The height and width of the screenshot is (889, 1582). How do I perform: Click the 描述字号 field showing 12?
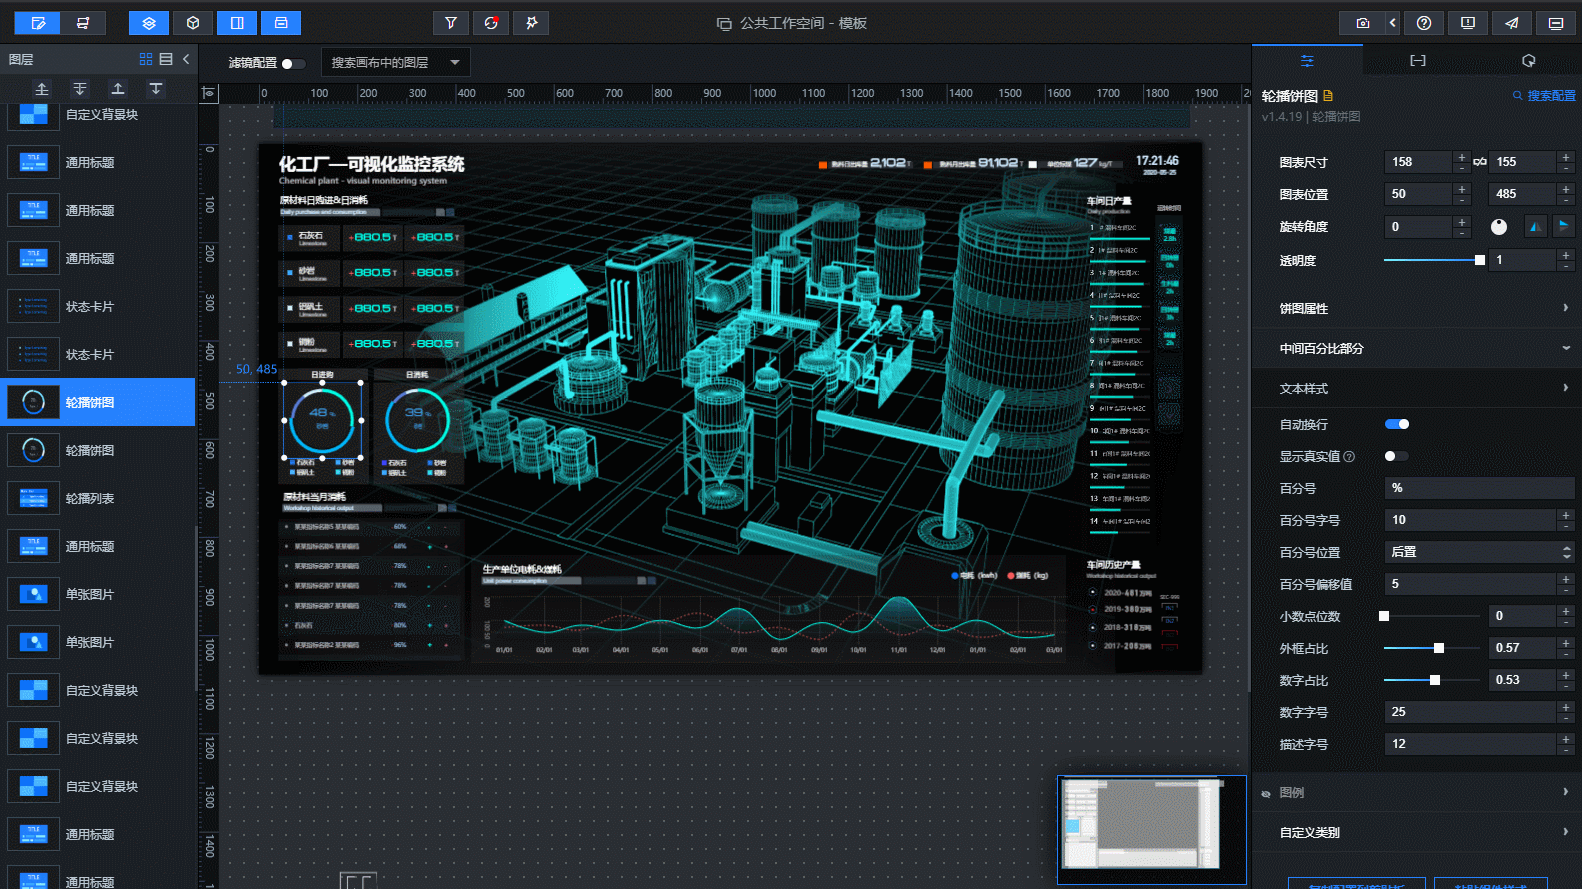[1470, 744]
